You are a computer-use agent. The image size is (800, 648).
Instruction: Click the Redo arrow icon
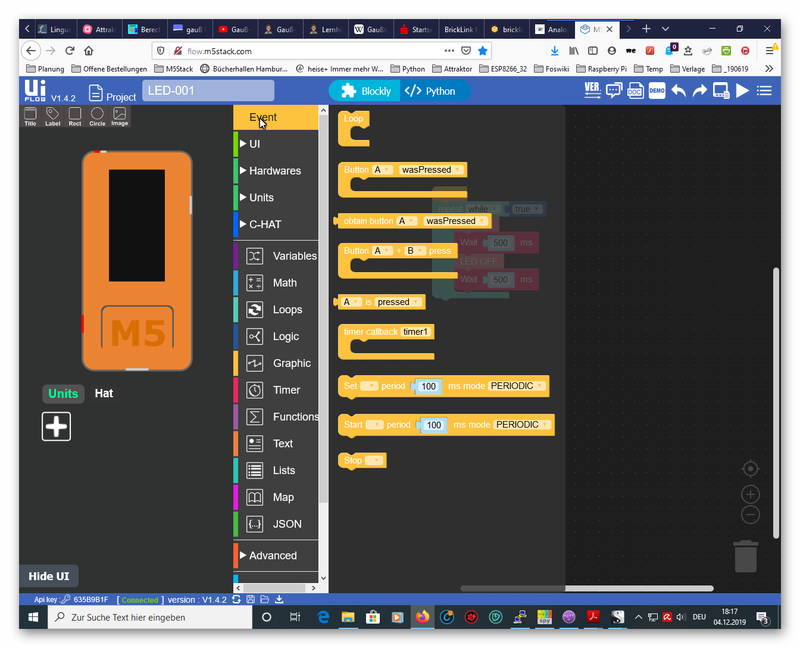point(700,91)
